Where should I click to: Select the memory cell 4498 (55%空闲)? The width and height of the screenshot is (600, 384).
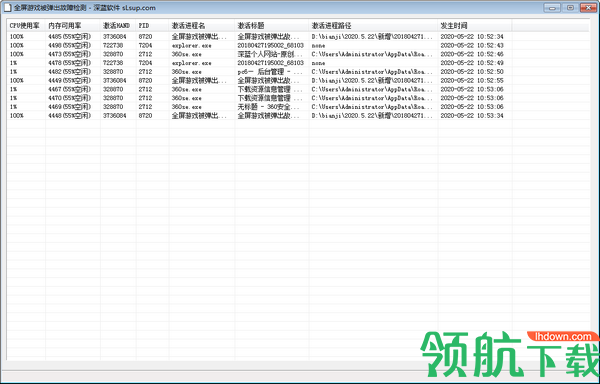click(70, 46)
